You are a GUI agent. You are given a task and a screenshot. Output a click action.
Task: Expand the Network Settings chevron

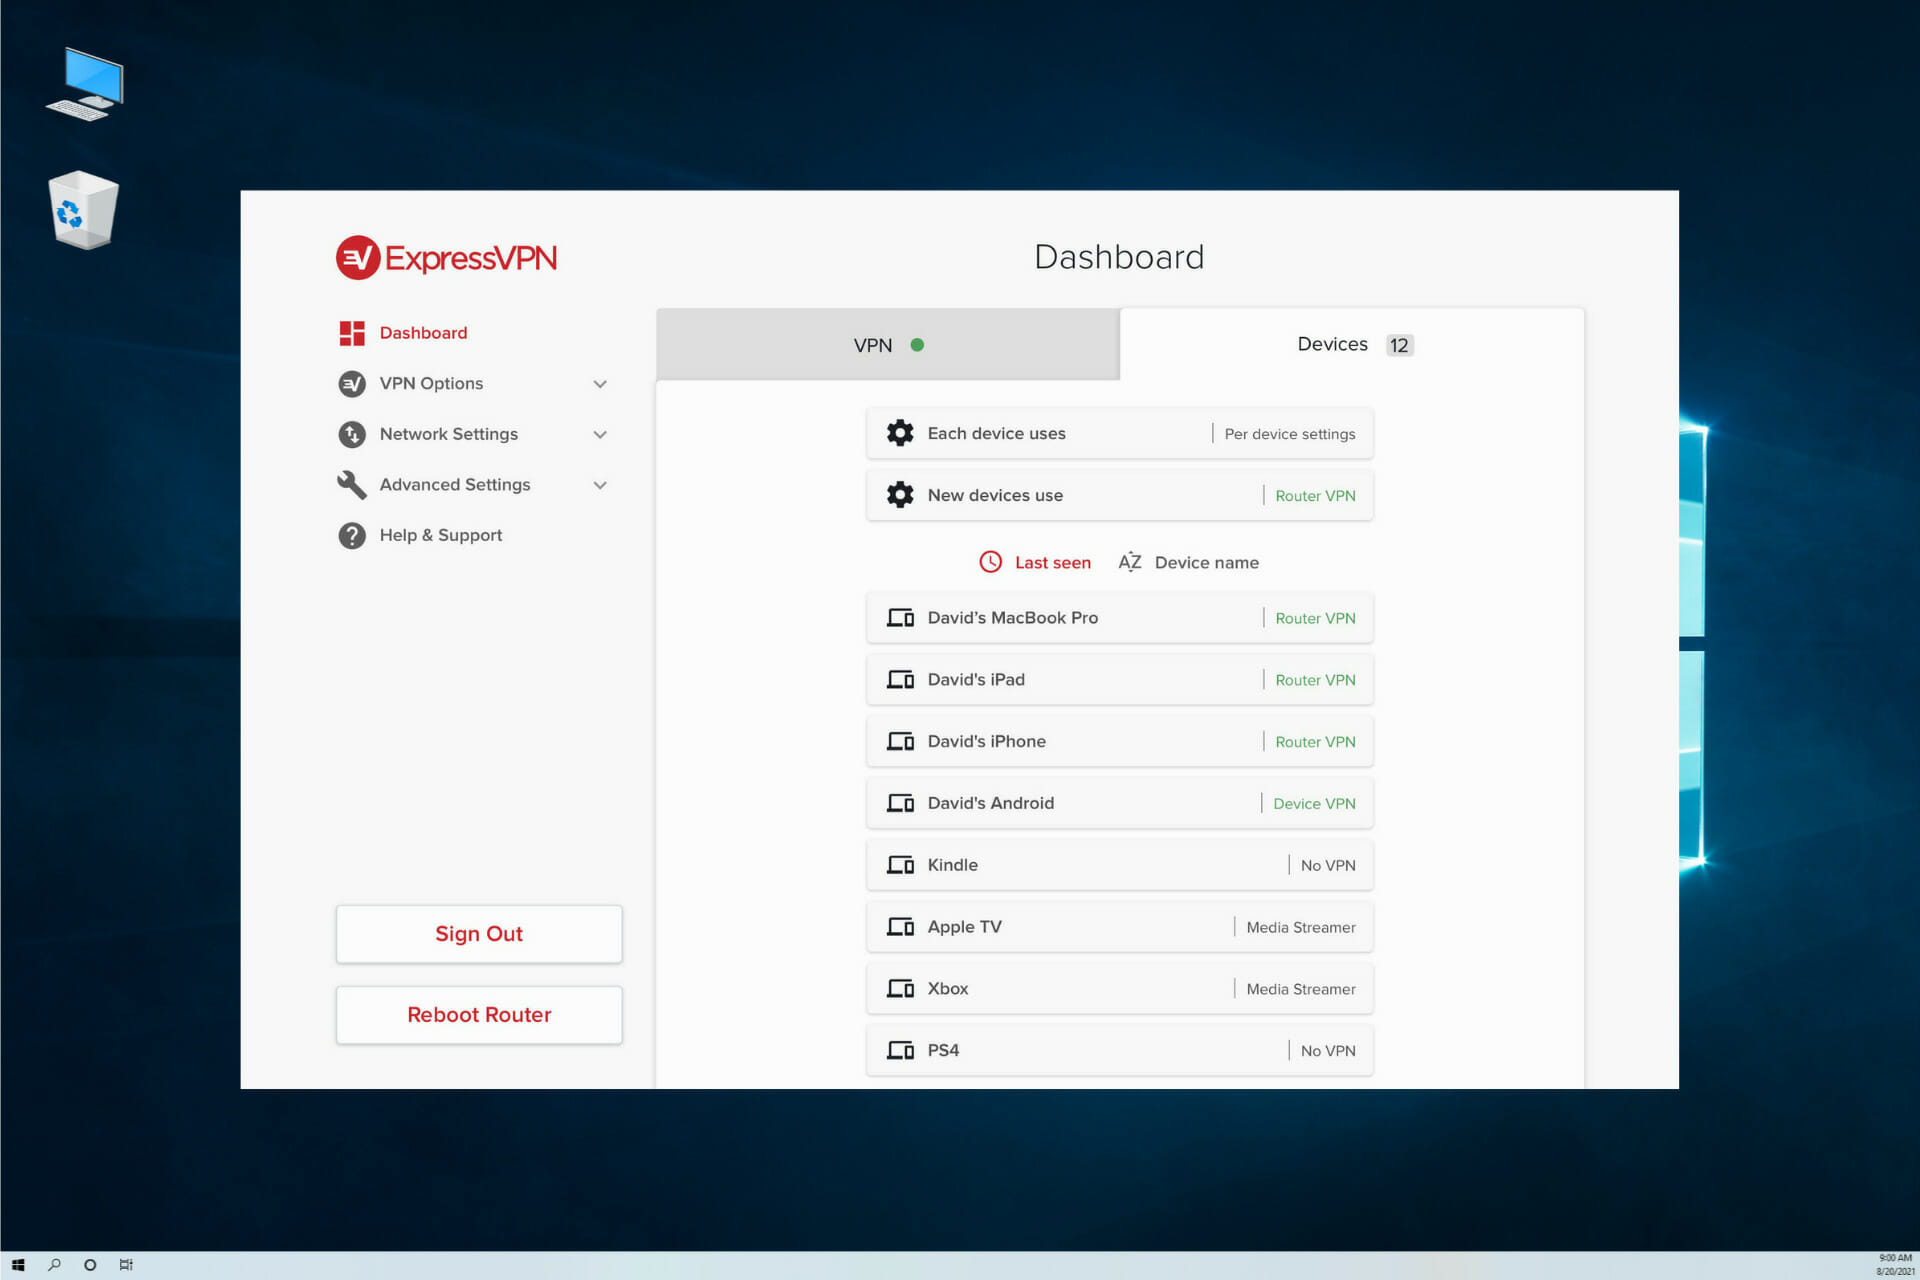coord(600,435)
